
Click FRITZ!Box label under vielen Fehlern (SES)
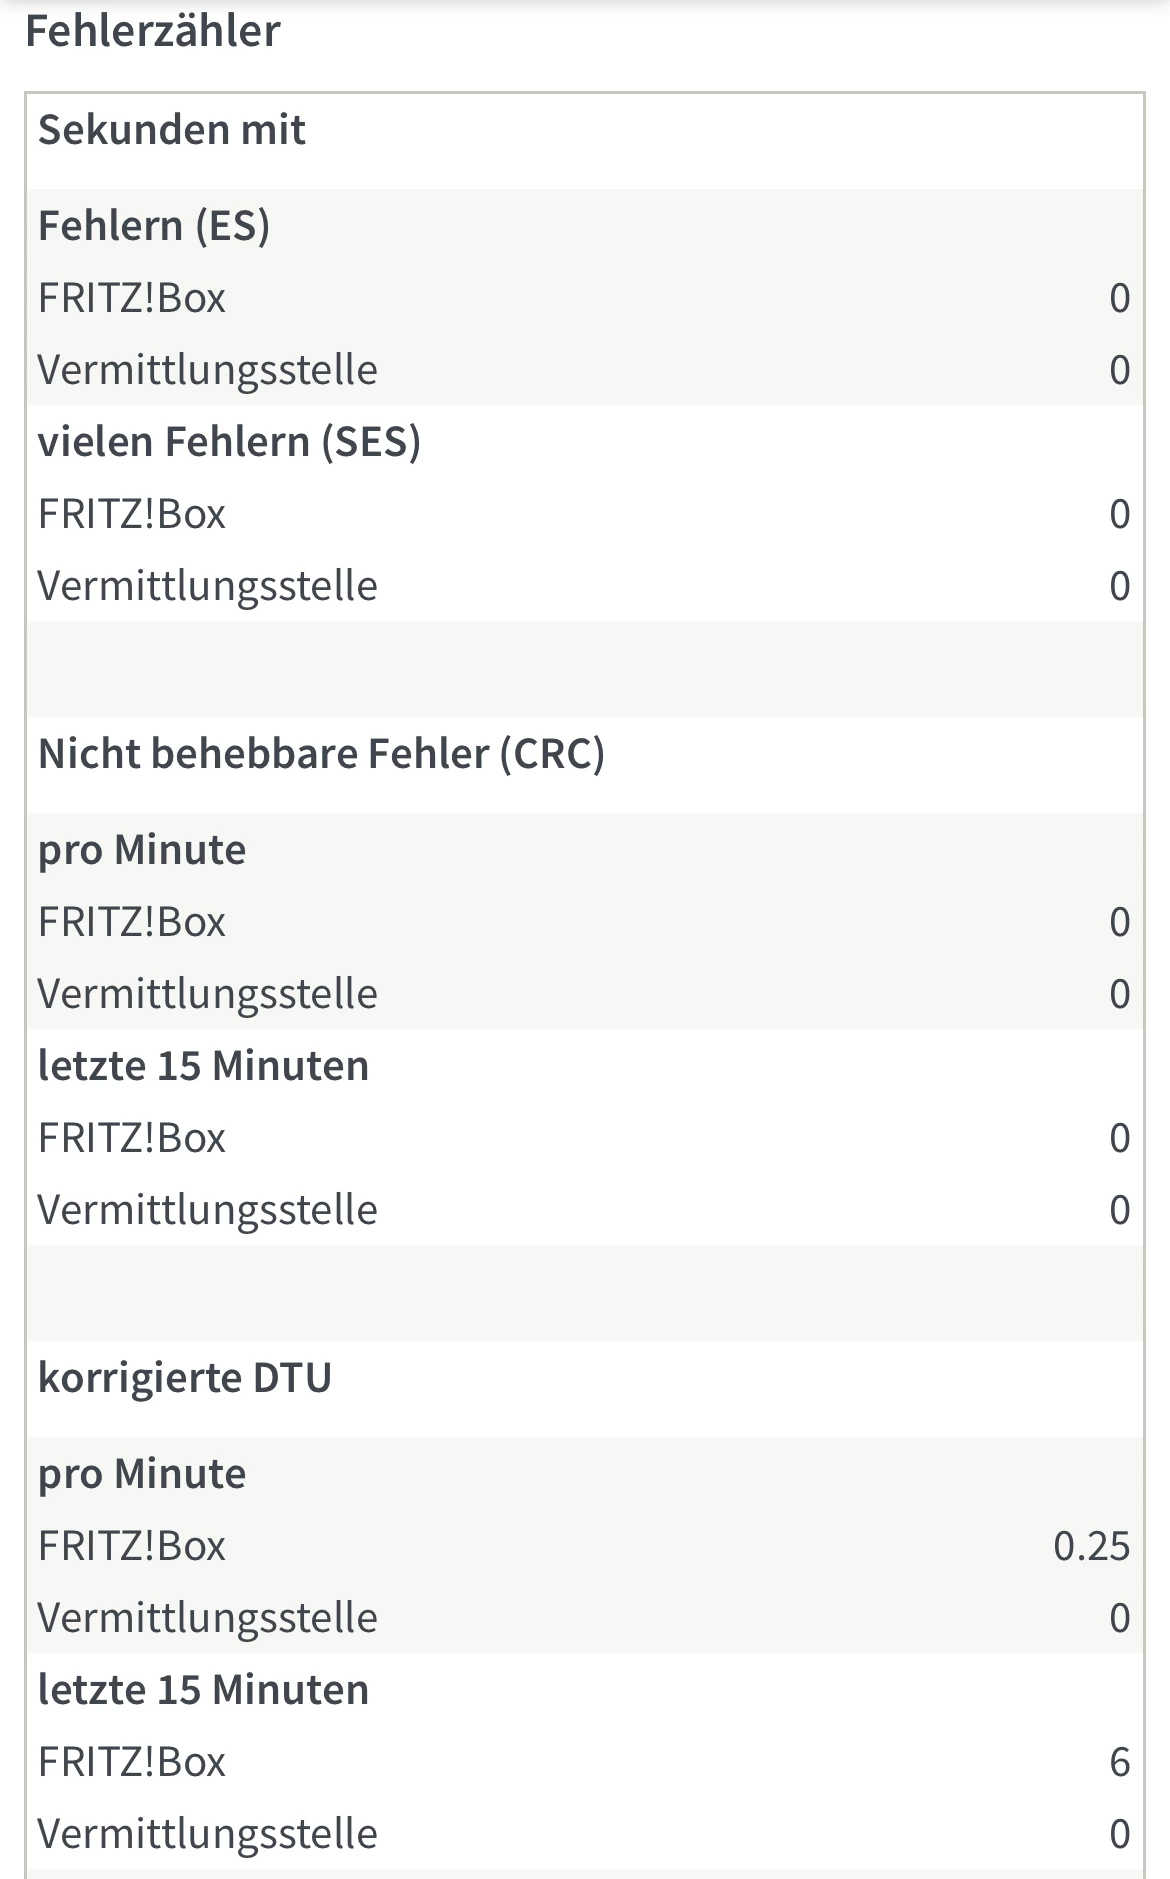(x=132, y=514)
